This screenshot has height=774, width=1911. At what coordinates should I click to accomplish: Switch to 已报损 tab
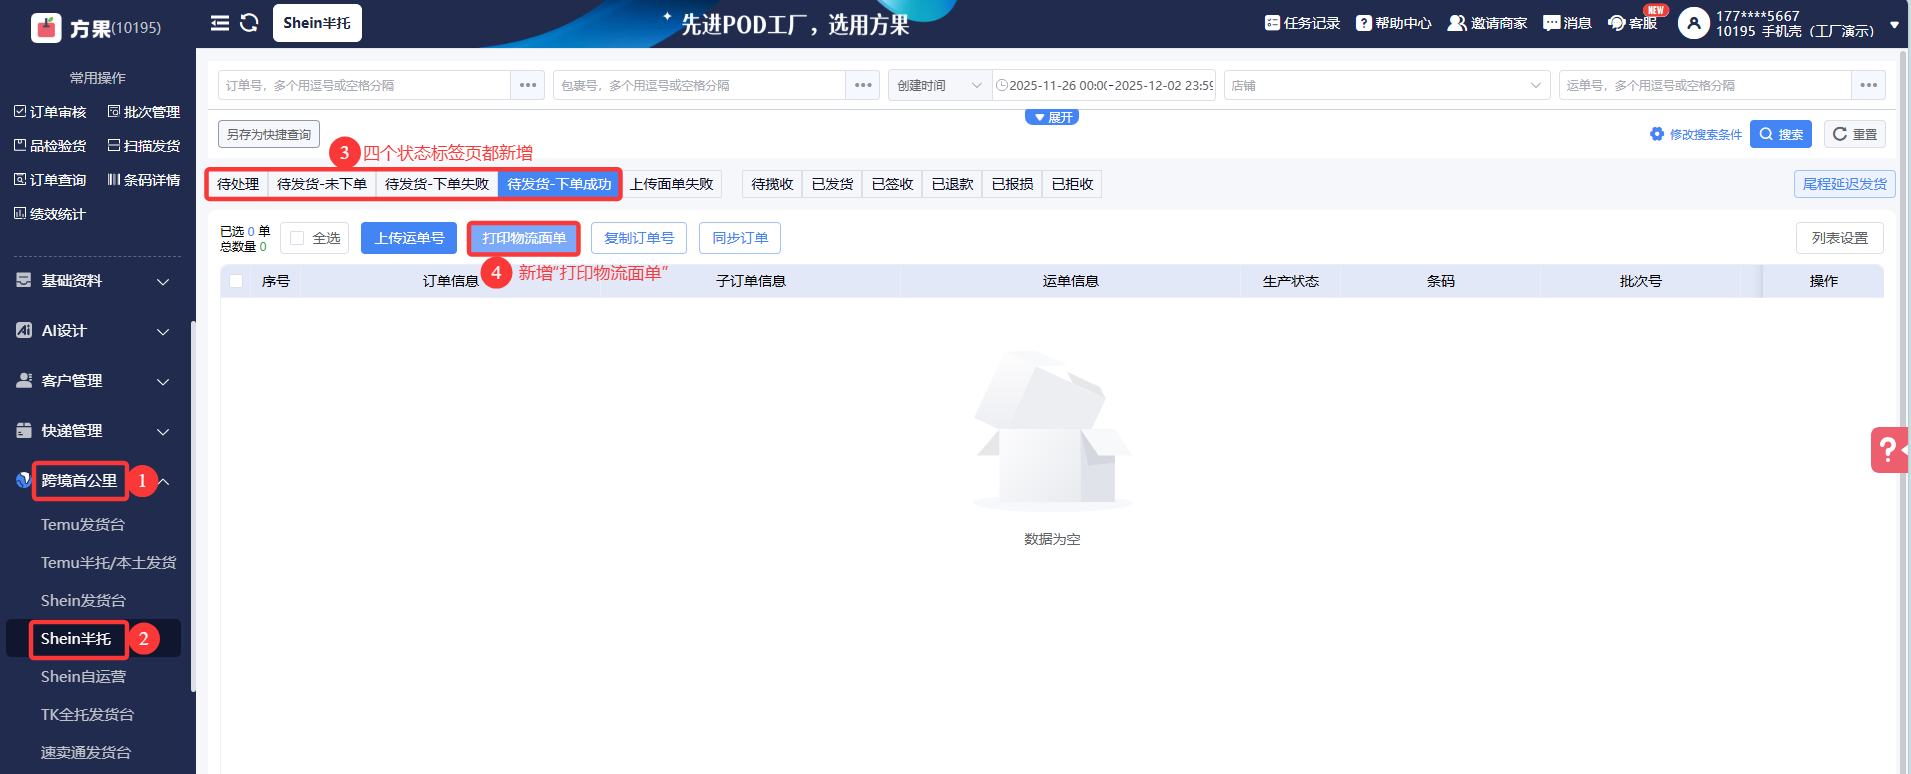[1012, 184]
